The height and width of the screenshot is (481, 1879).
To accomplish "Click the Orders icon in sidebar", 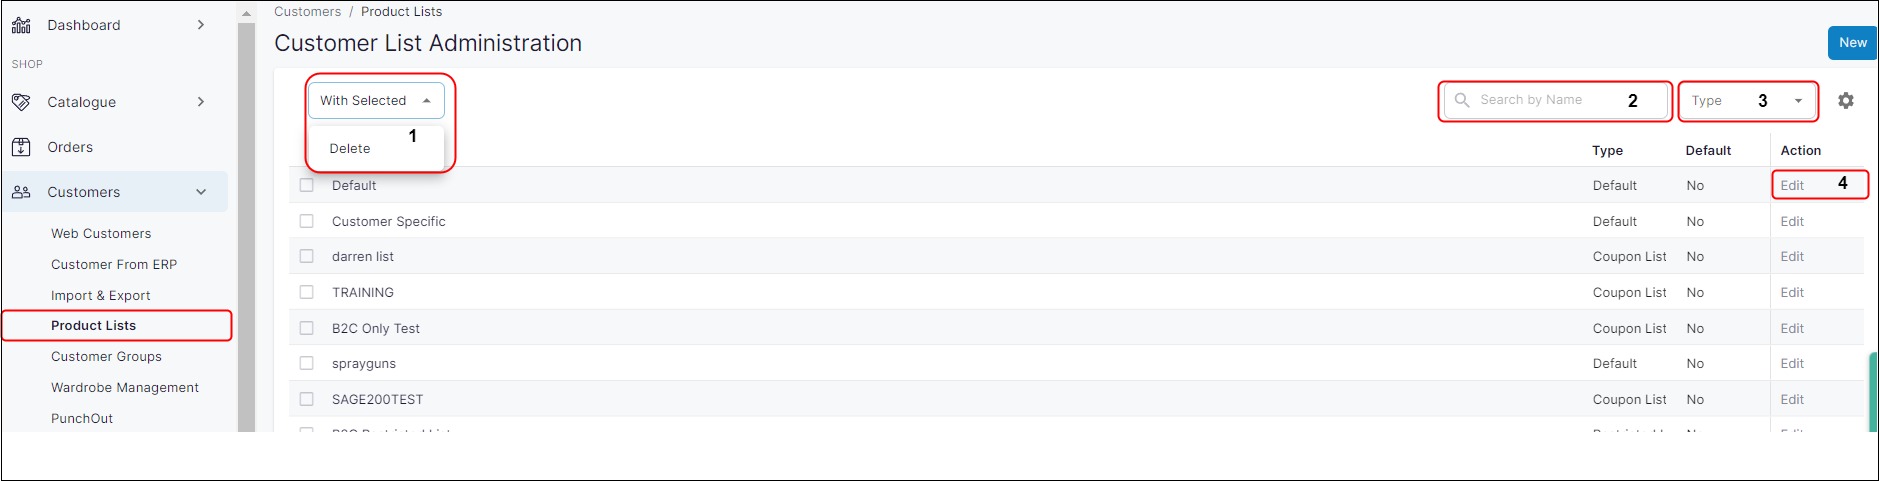I will click(21, 147).
